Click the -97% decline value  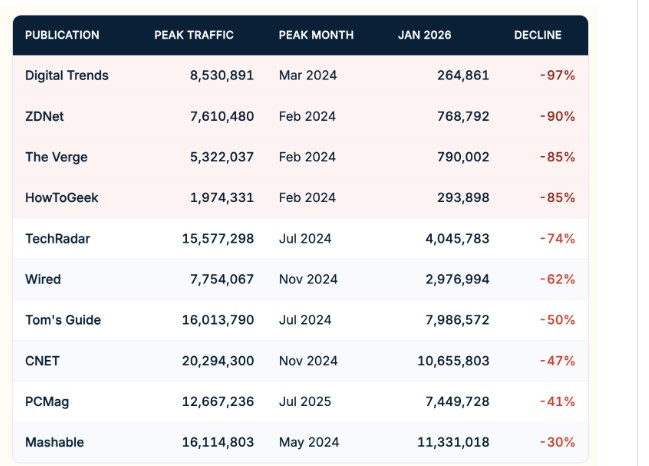[557, 75]
